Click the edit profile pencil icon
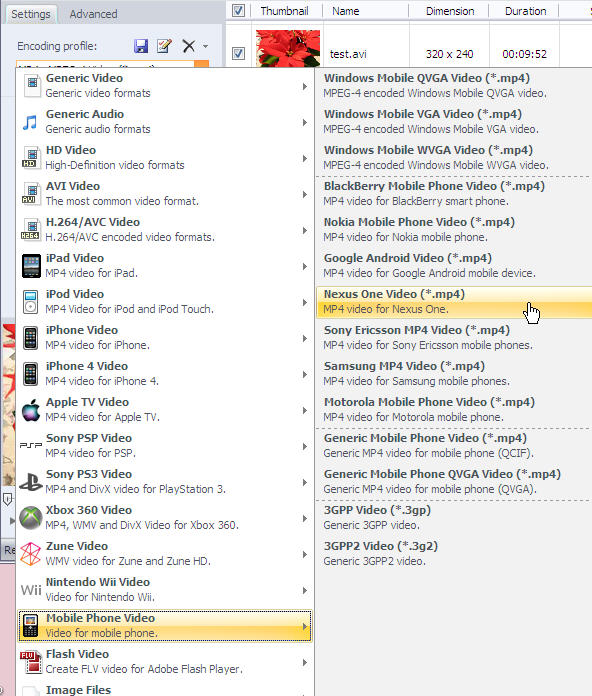Screen dimensions: 592x696 tap(164, 46)
